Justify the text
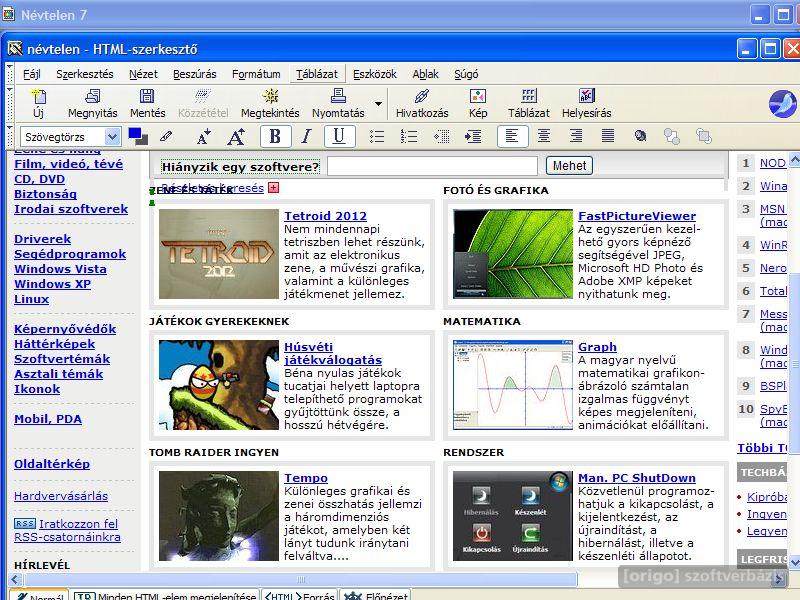 608,136
